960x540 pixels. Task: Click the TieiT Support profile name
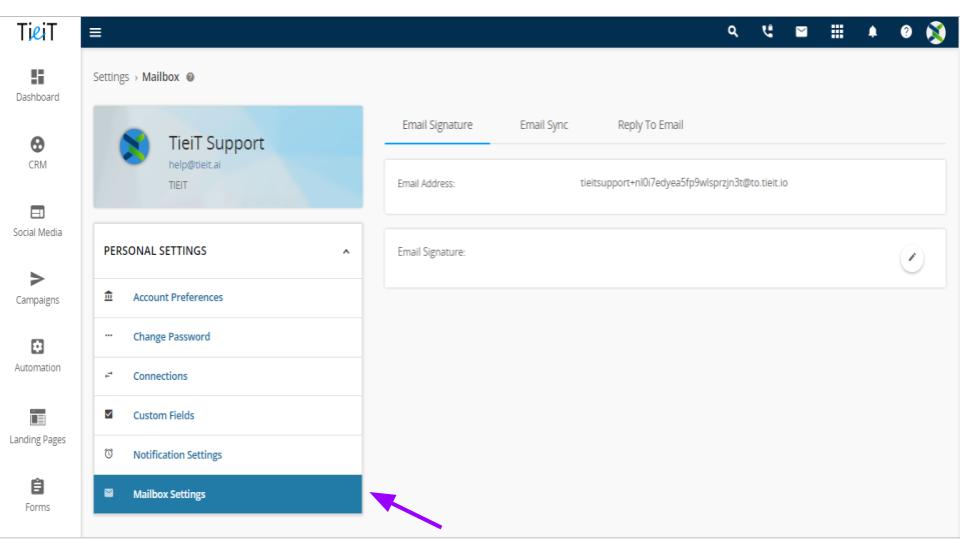click(216, 143)
